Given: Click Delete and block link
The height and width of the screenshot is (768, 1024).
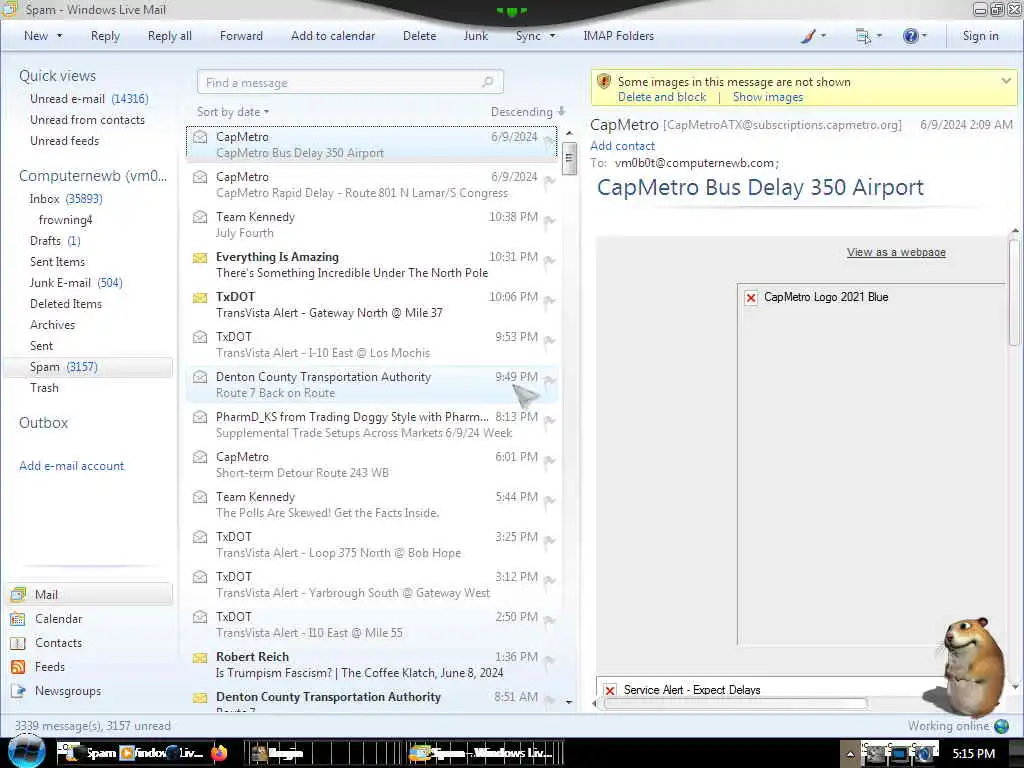Looking at the screenshot, I should click(x=662, y=97).
